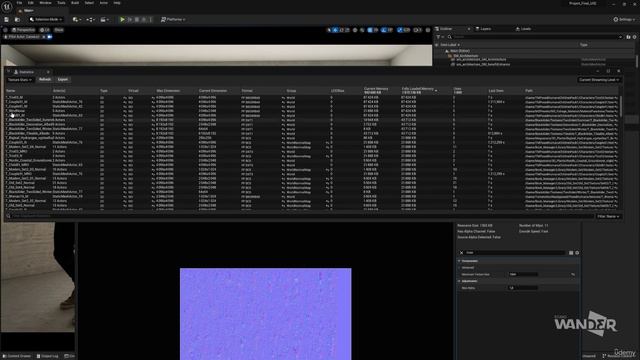
Task: Open the Texture Stats dropdown
Action: click(x=20, y=80)
